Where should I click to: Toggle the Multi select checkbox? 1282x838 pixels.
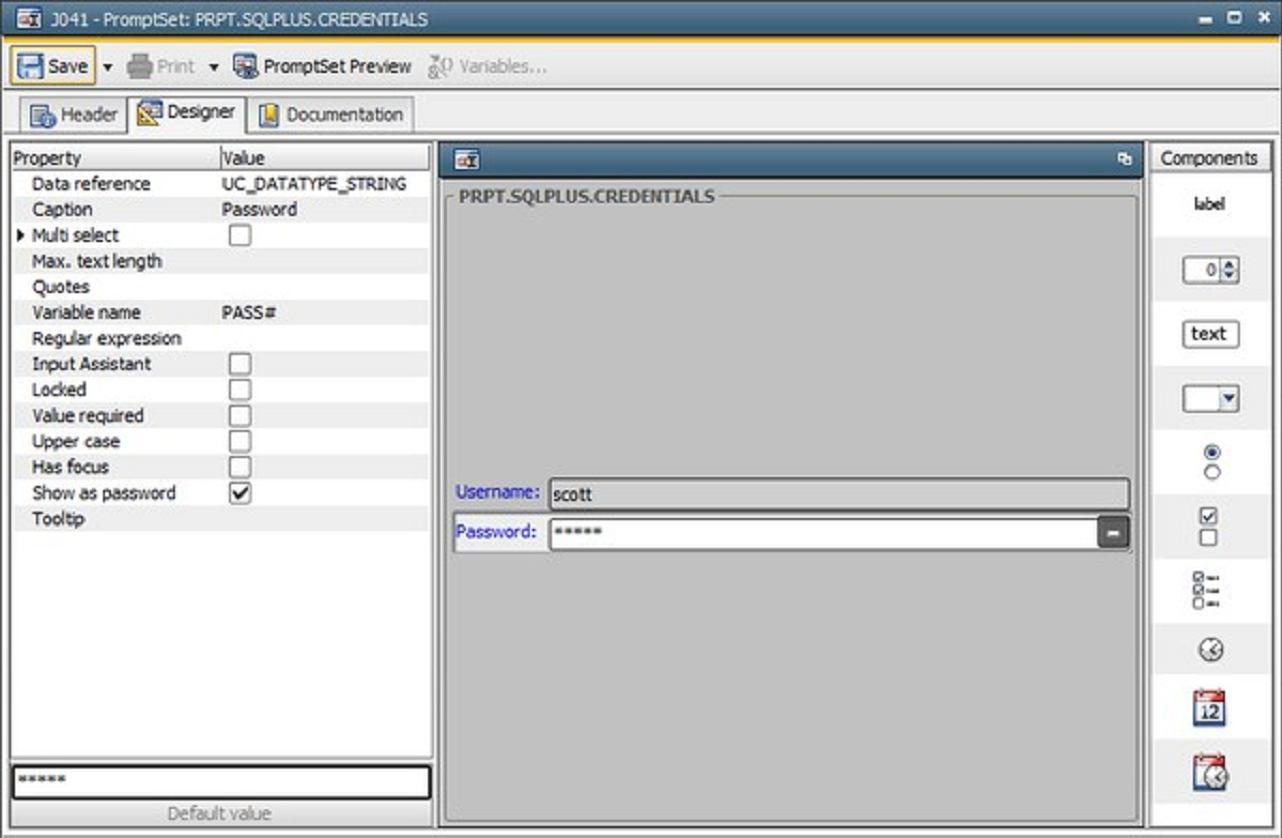click(240, 236)
